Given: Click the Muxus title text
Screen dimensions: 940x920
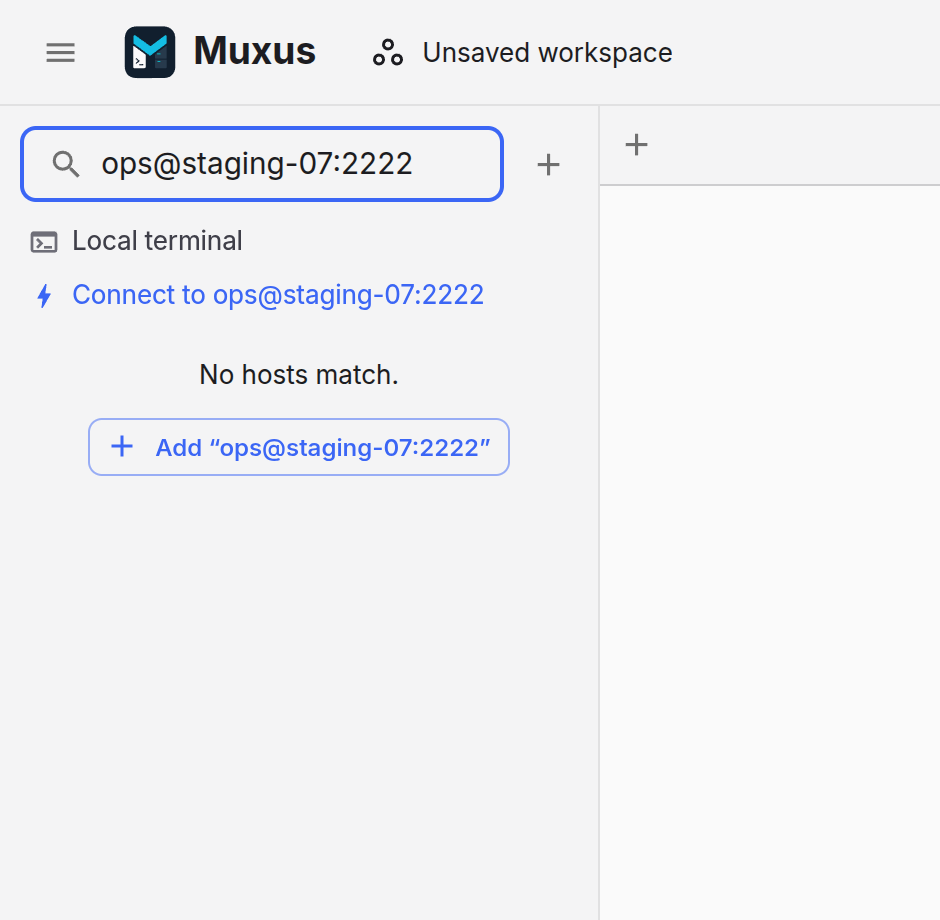Looking at the screenshot, I should 255,52.
